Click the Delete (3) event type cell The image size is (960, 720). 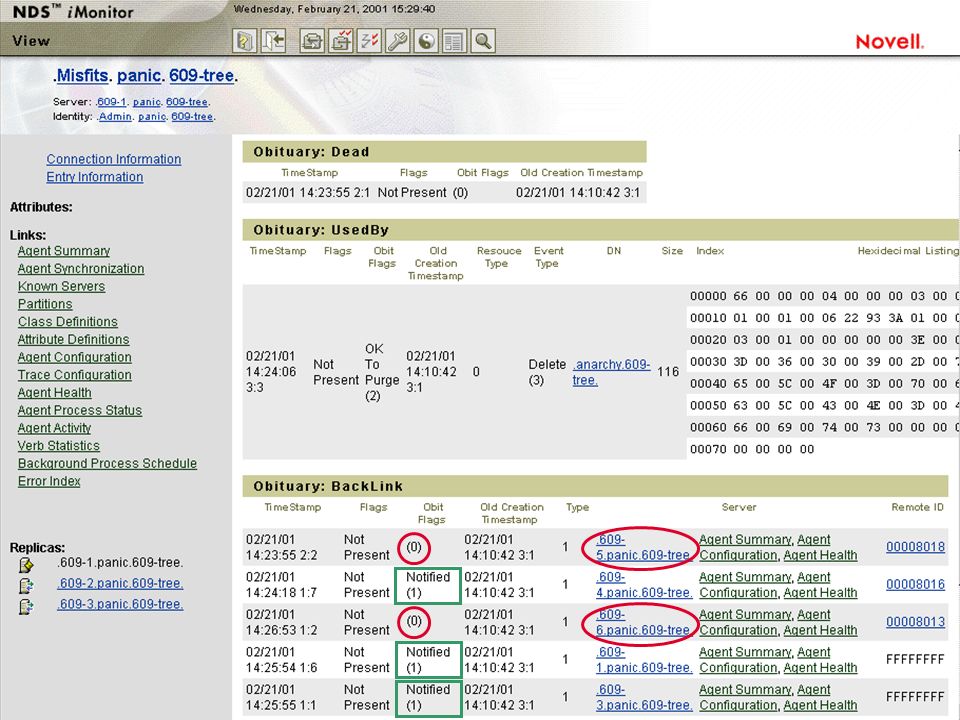pyautogui.click(x=547, y=372)
